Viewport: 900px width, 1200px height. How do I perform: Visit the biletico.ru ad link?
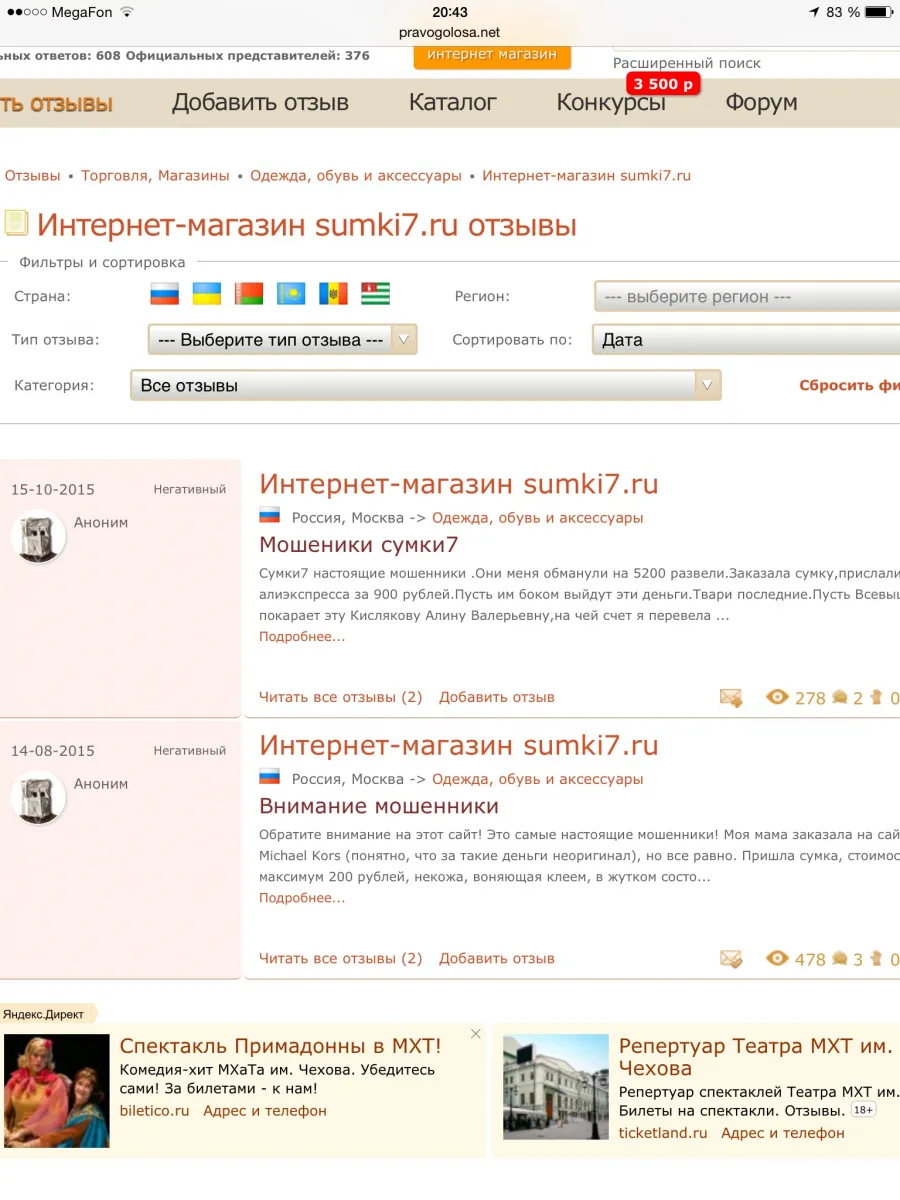154,1111
